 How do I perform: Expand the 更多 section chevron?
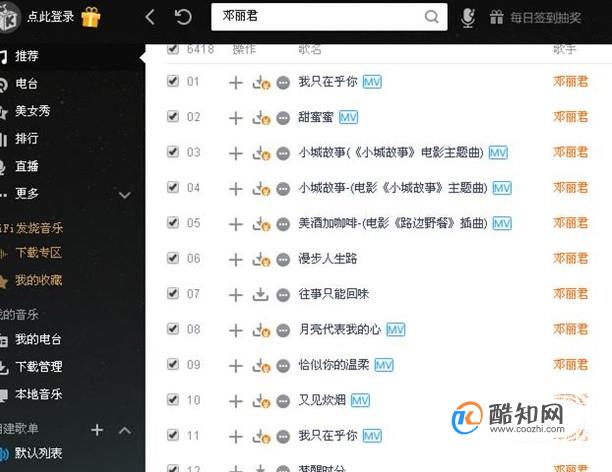pos(125,195)
